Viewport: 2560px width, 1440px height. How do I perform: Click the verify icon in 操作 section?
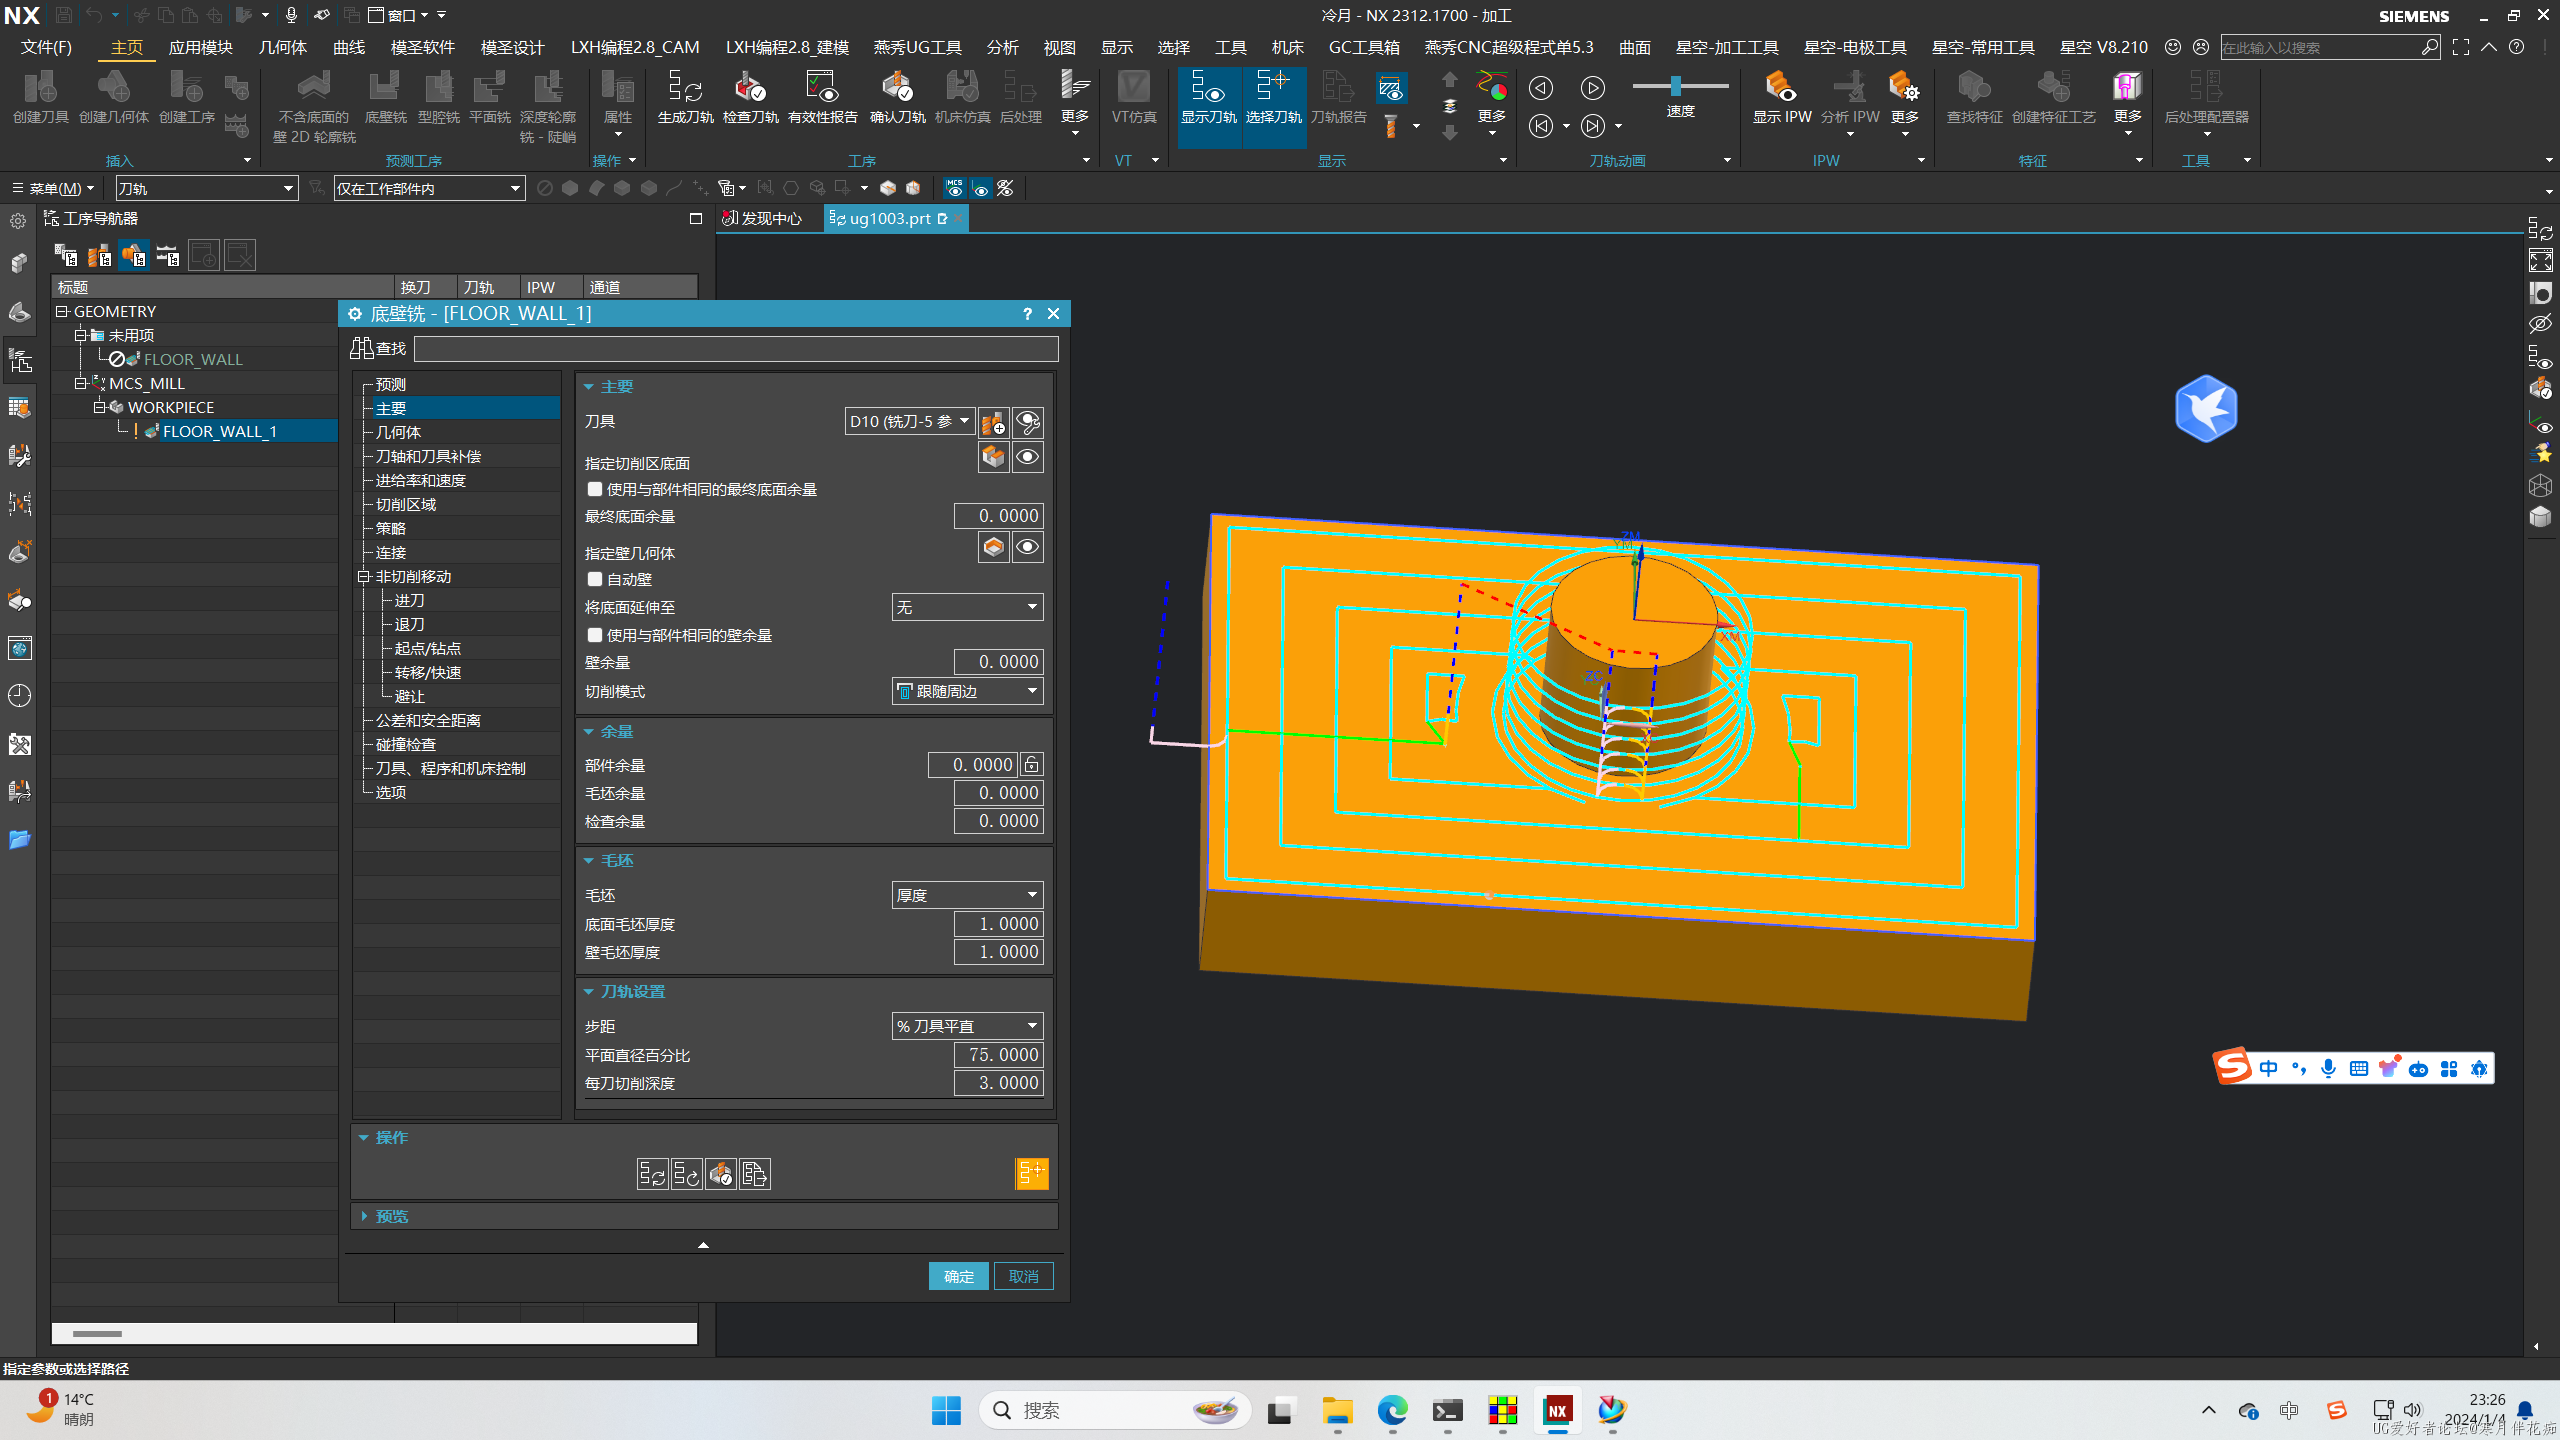(x=720, y=1173)
